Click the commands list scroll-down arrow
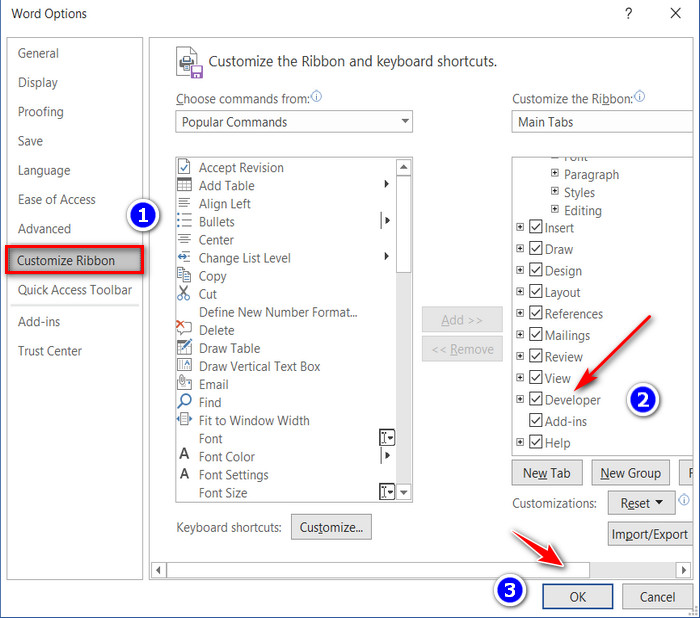The height and width of the screenshot is (618, 700). click(404, 493)
